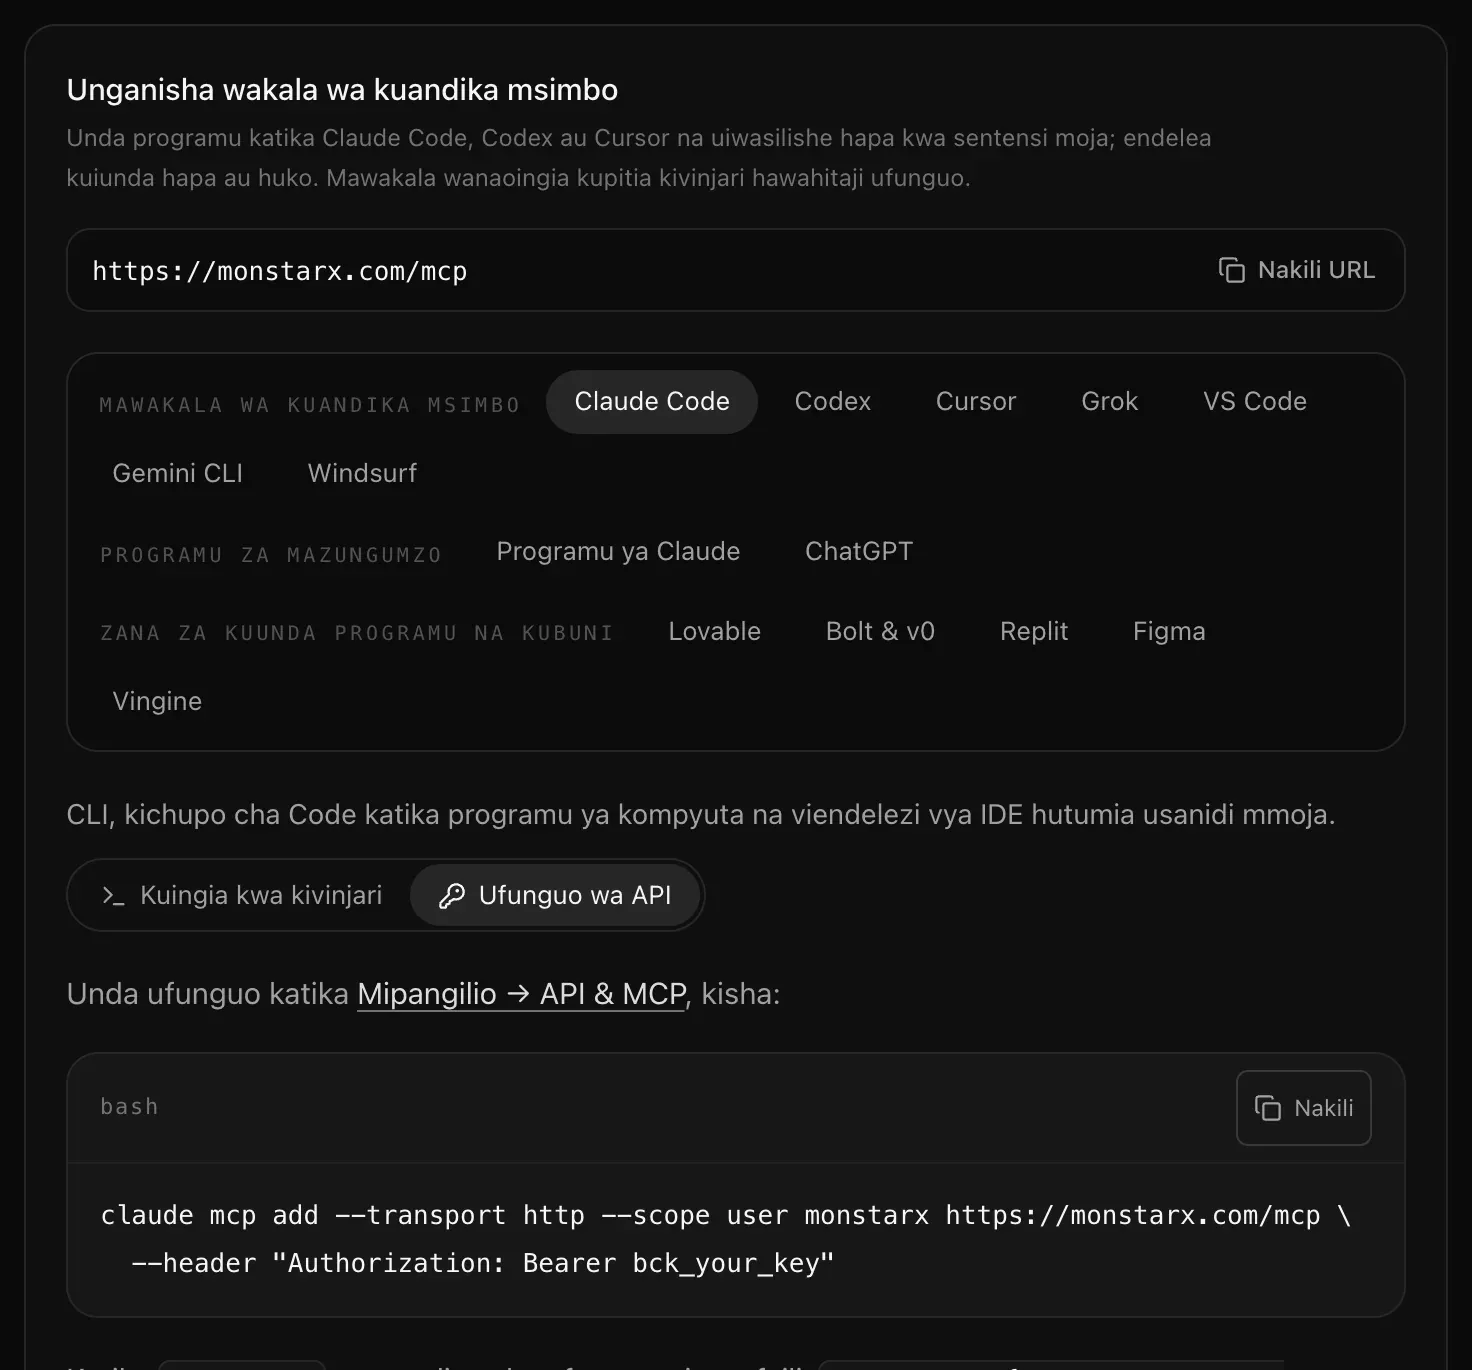Switch to the Replit tab
Viewport: 1472px width, 1370px height.
point(1034,631)
